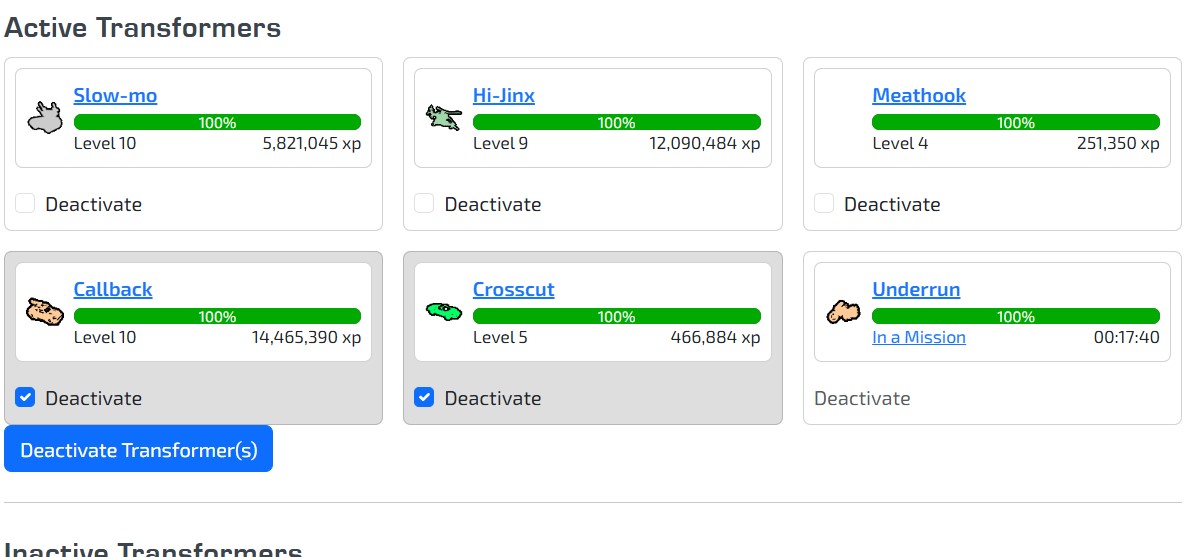1190x557 pixels.
Task: Click Meathook's green health progress bar
Action: click(x=1015, y=123)
